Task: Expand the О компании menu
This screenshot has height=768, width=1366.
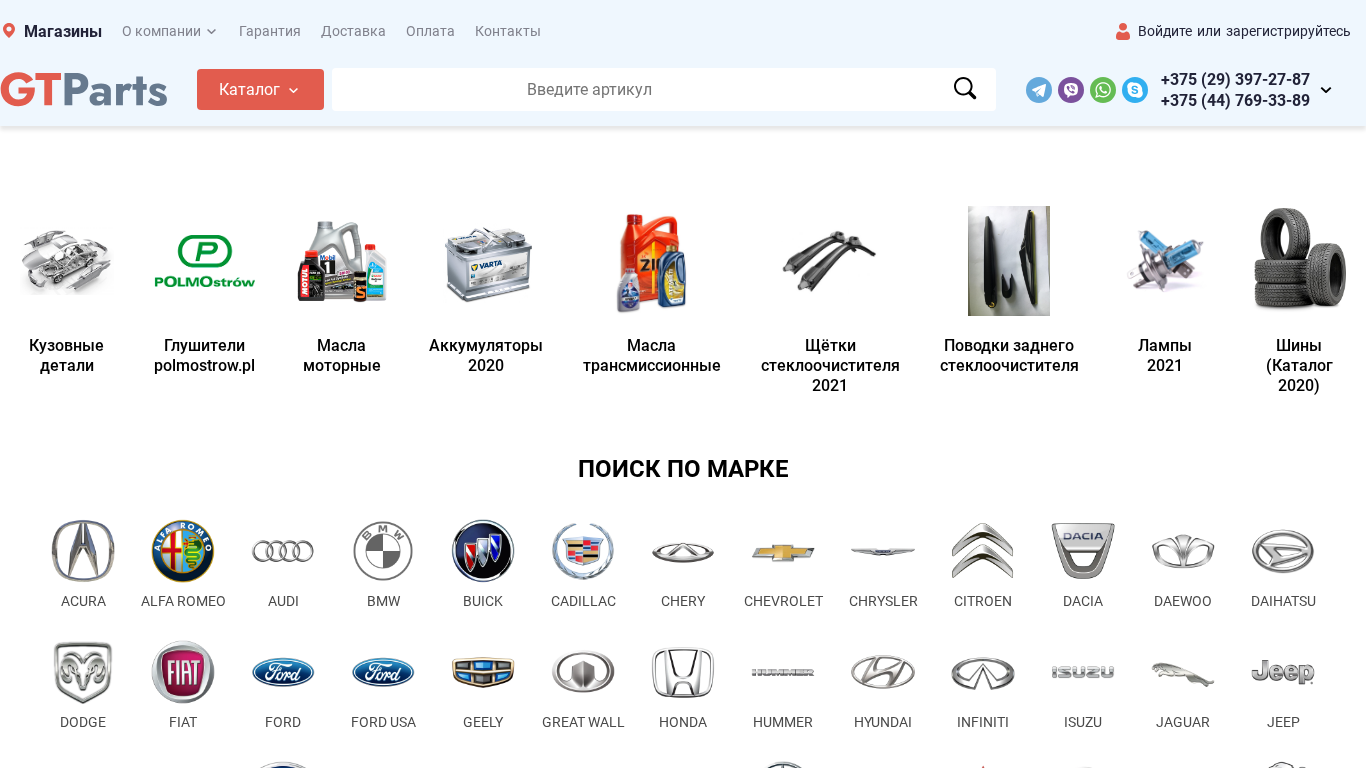Action: (x=169, y=31)
